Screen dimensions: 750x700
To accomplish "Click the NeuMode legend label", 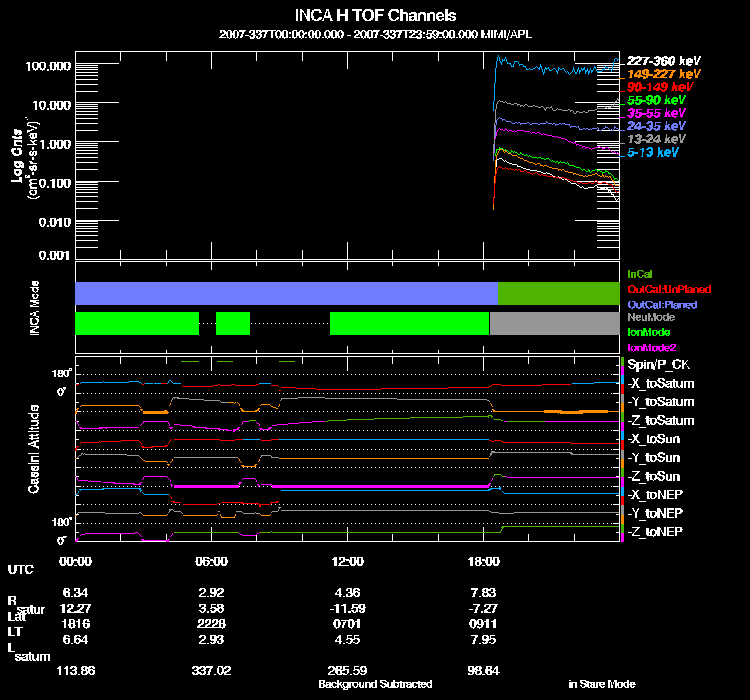I will click(x=651, y=317).
